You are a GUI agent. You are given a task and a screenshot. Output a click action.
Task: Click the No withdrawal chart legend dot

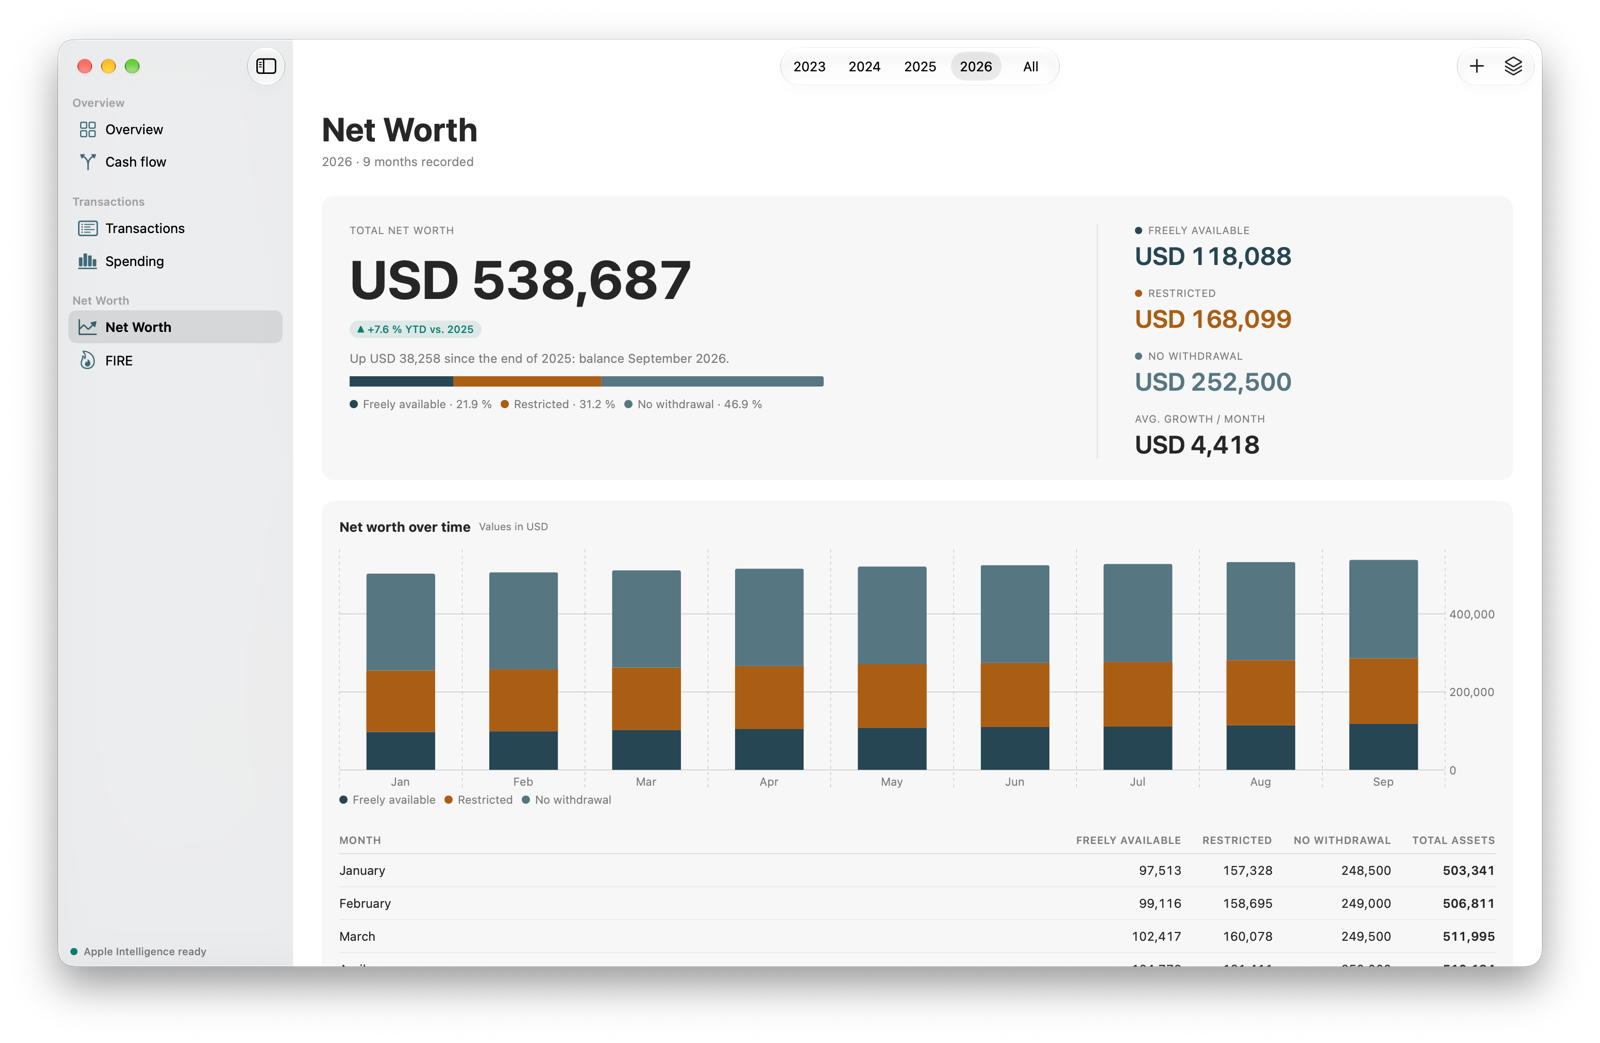click(x=526, y=800)
